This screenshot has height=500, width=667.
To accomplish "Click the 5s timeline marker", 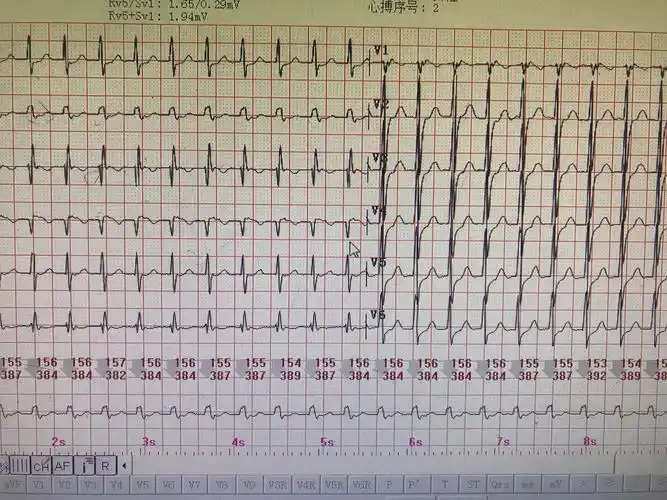I will click(x=327, y=441).
